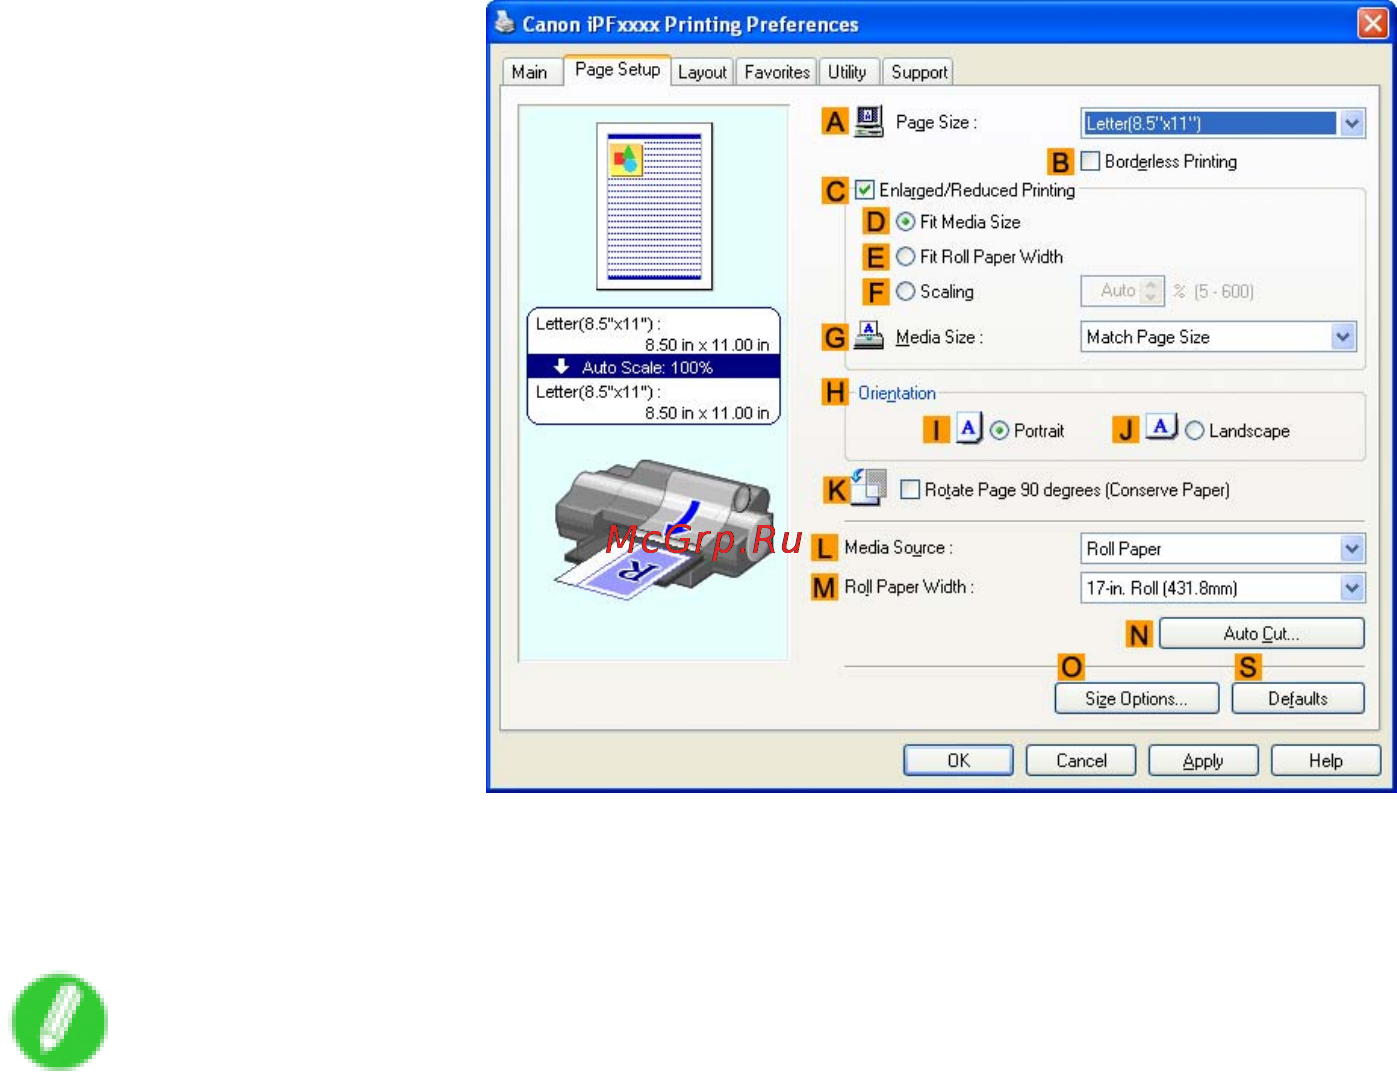
Task: Open the Utility tab
Action: pyautogui.click(x=847, y=72)
